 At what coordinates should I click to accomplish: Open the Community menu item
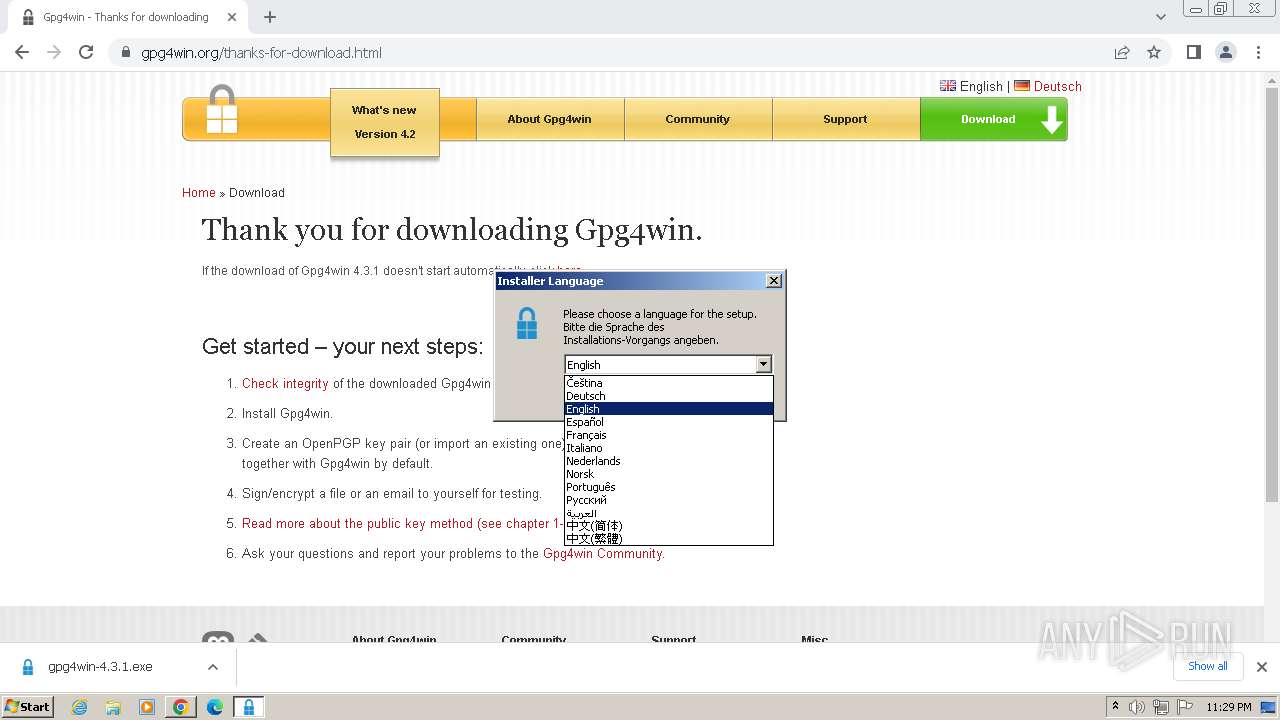click(x=697, y=119)
